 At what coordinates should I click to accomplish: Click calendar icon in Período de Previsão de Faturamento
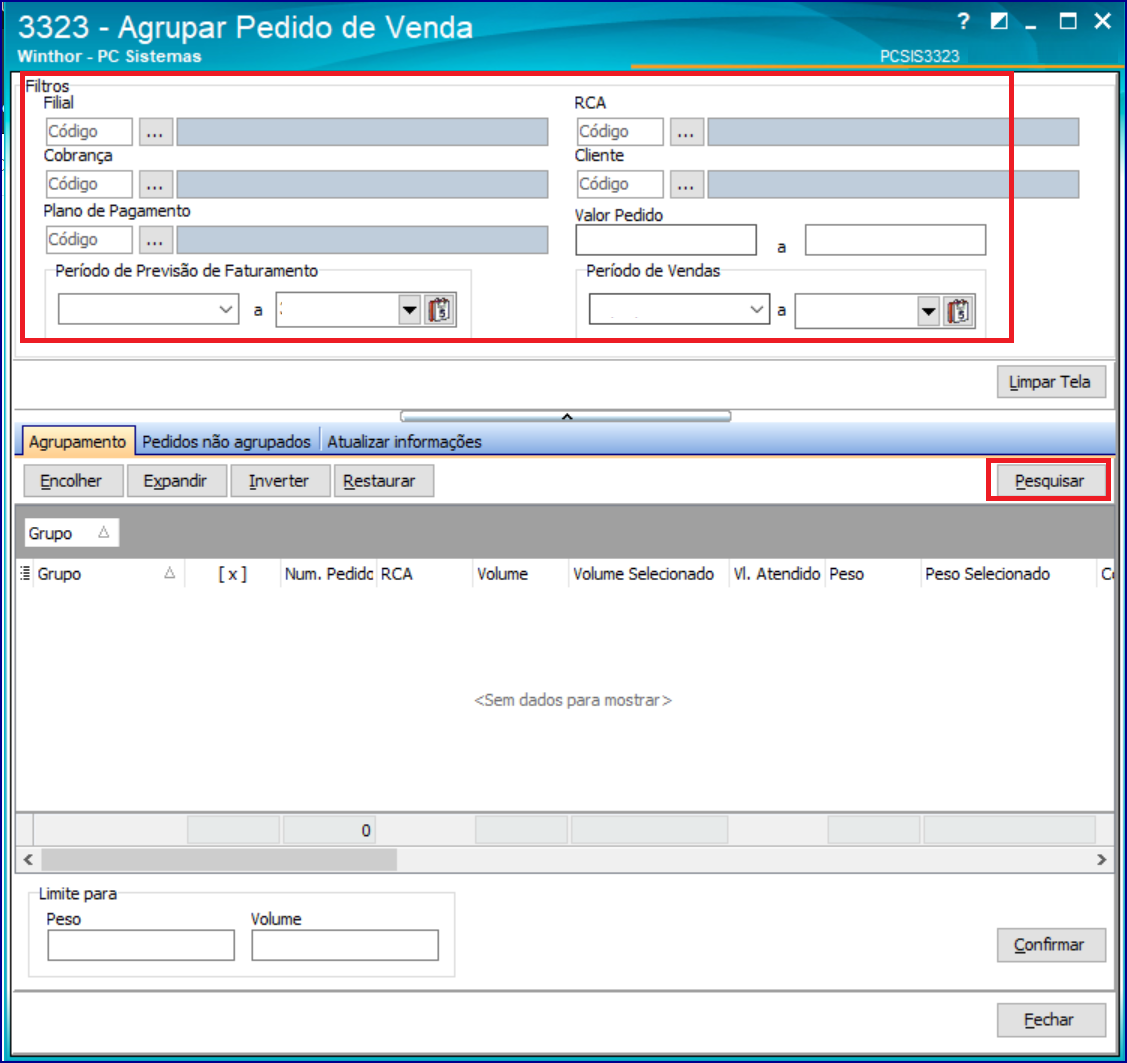(x=440, y=310)
